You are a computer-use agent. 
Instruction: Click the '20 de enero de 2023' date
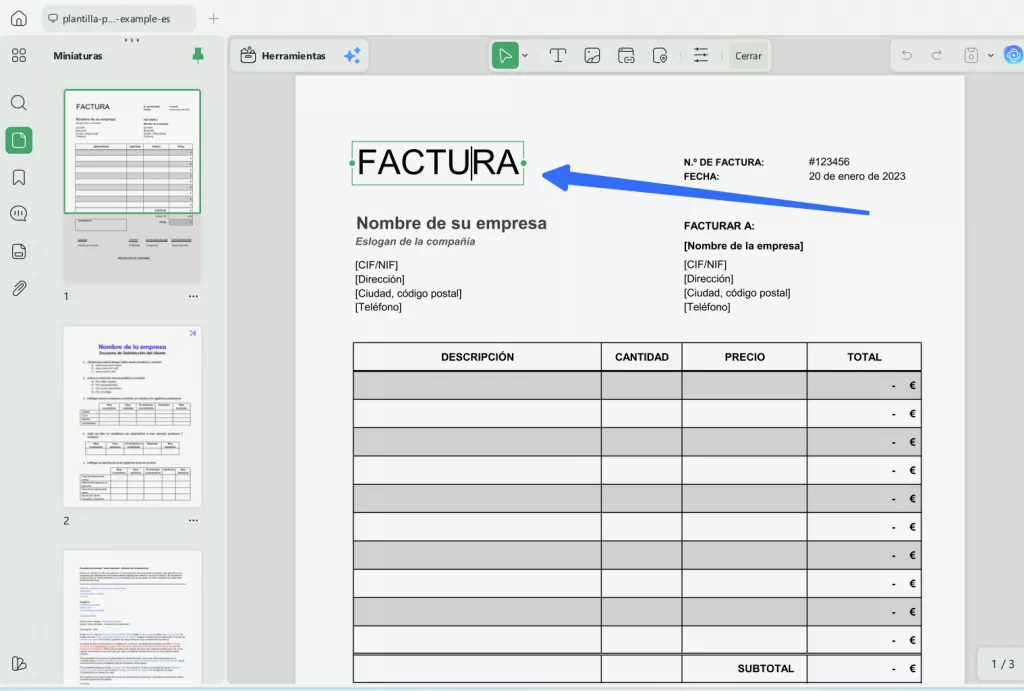(x=857, y=176)
